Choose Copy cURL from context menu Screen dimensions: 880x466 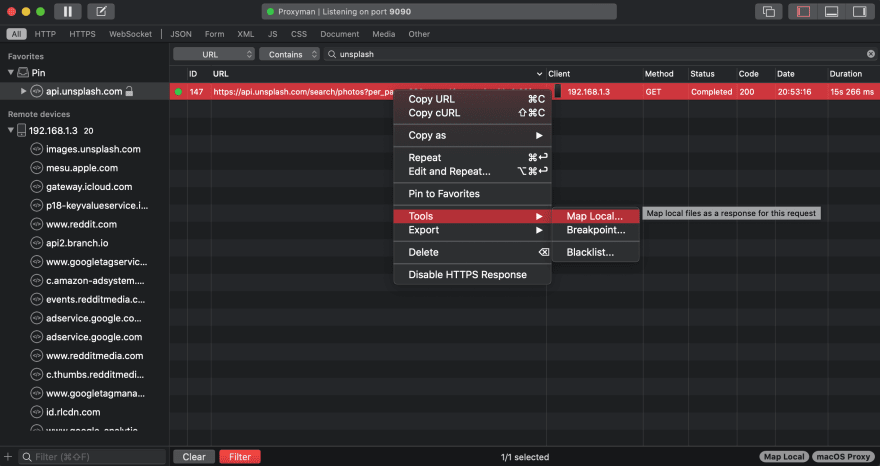pyautogui.click(x=473, y=113)
